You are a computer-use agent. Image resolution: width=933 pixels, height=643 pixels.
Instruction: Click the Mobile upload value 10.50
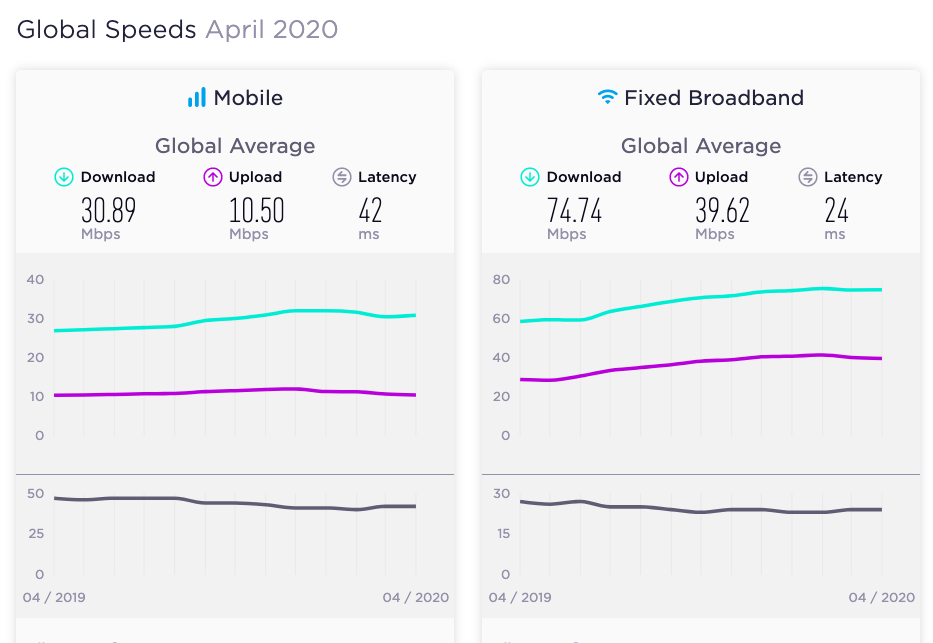(x=256, y=211)
